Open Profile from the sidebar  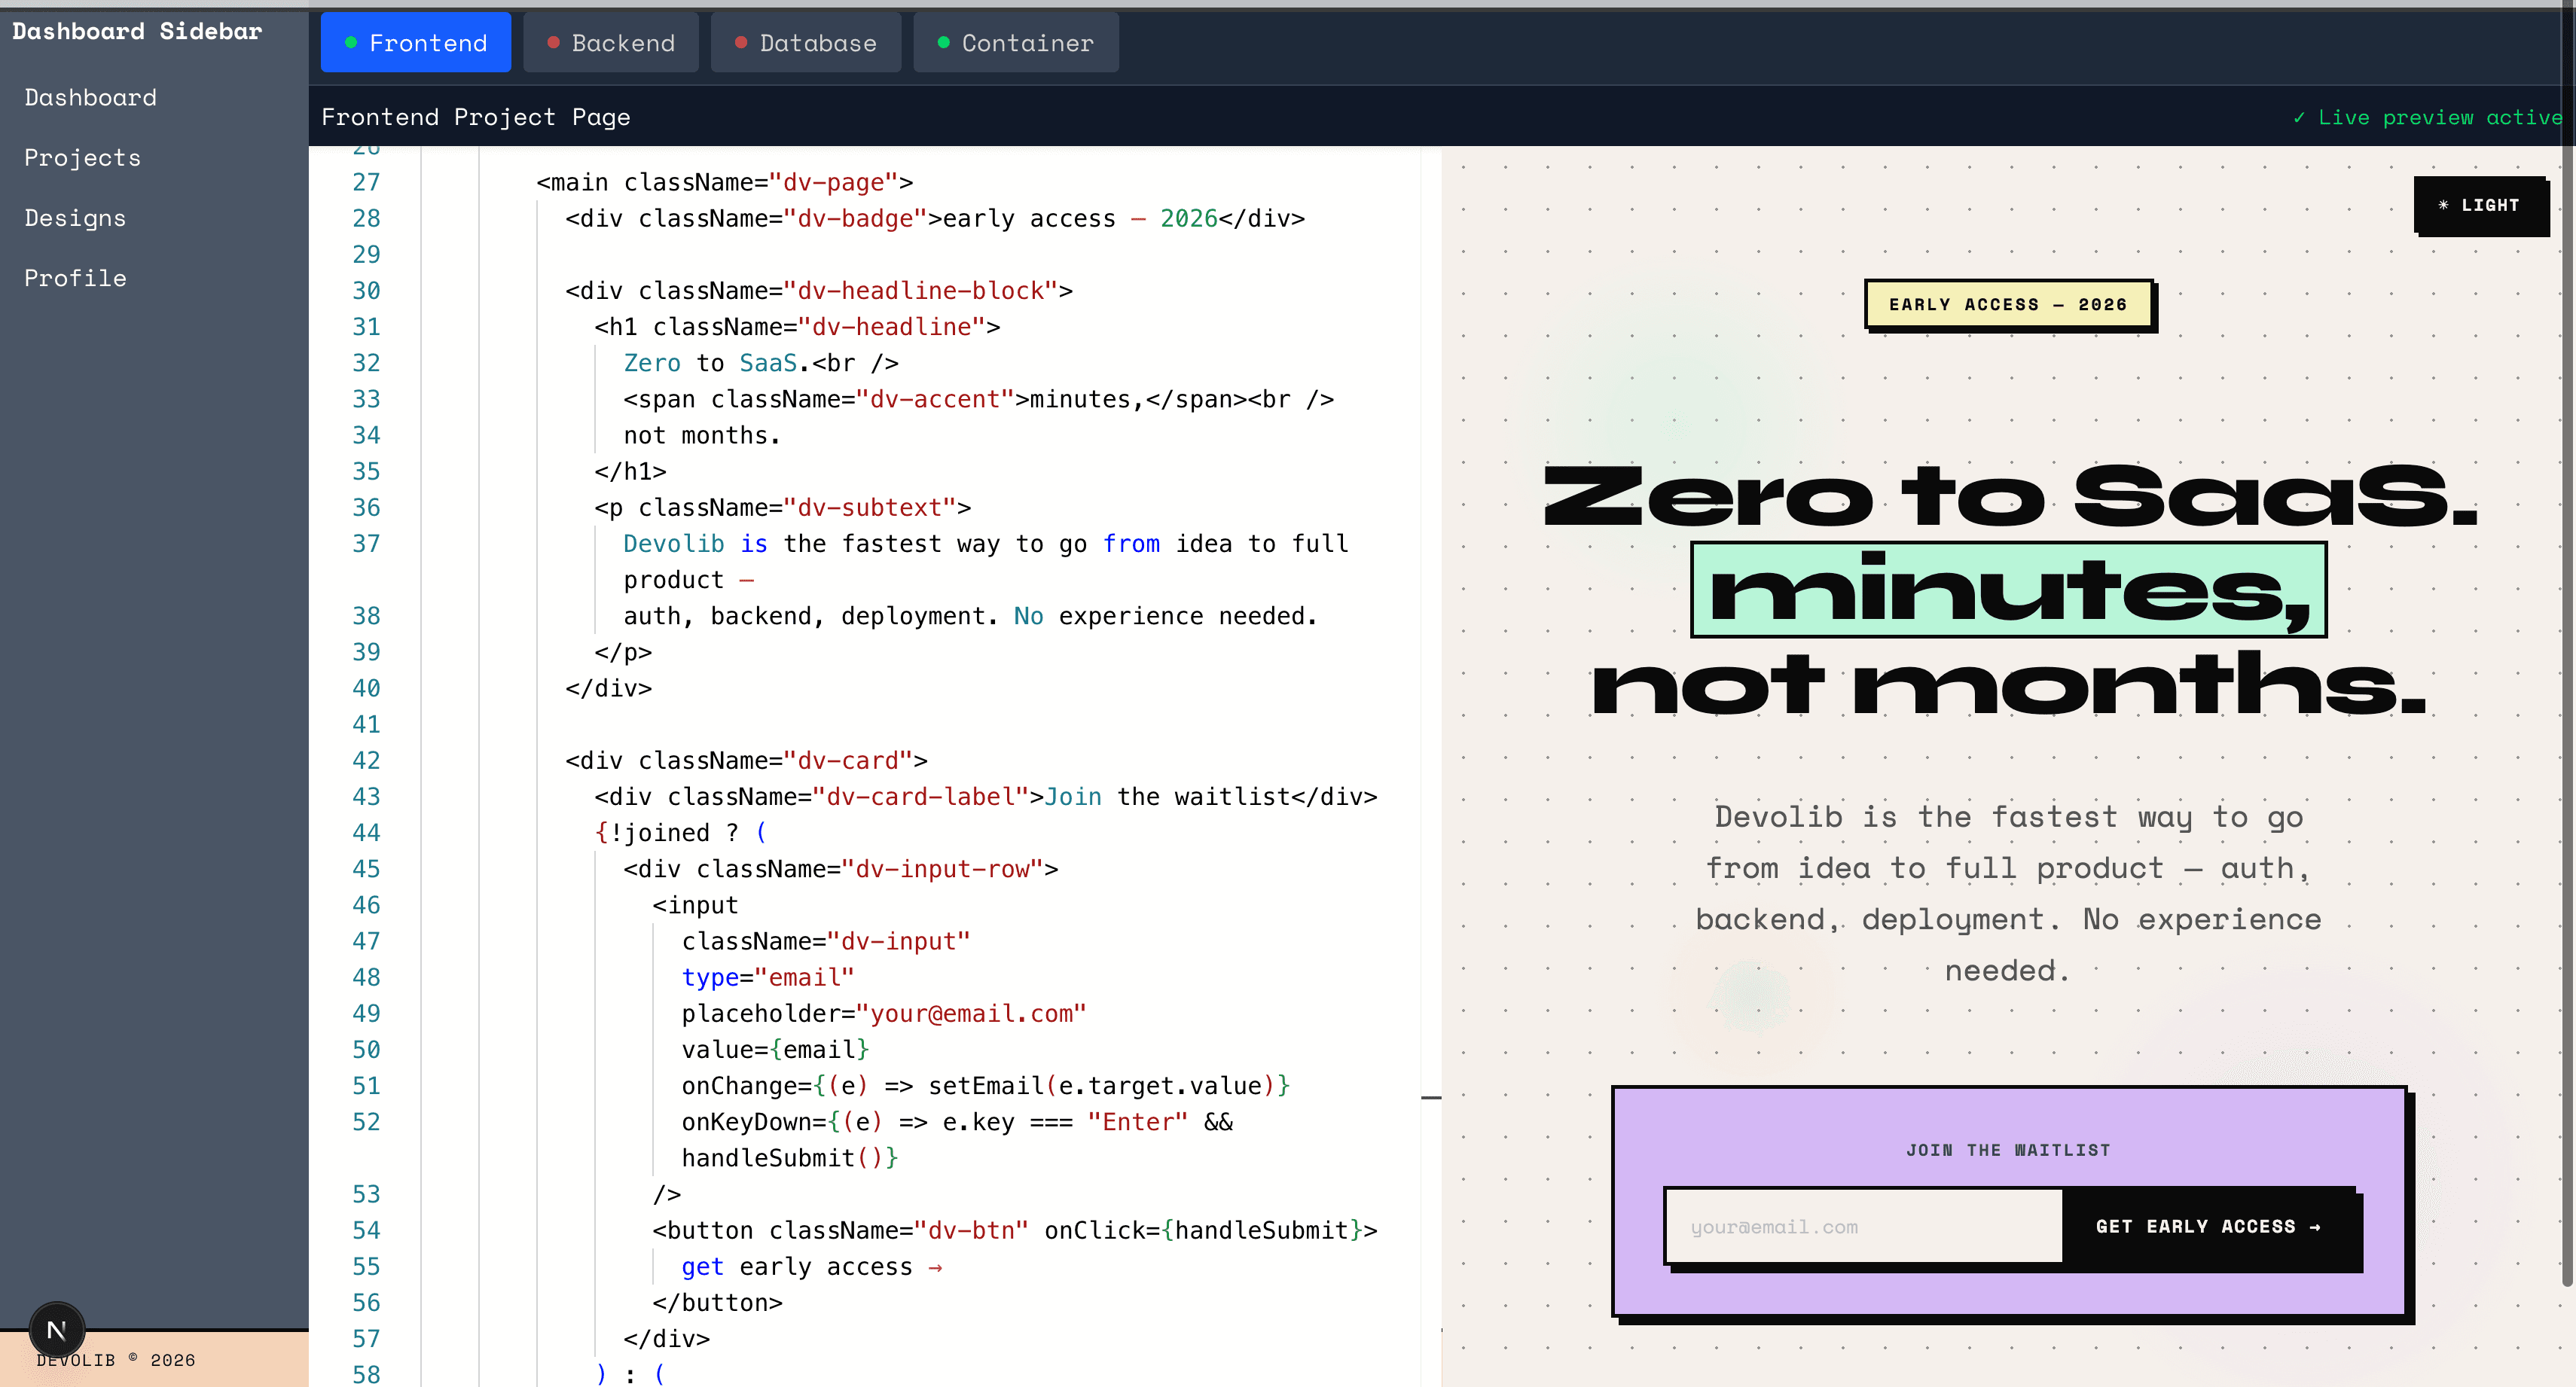[x=75, y=278]
